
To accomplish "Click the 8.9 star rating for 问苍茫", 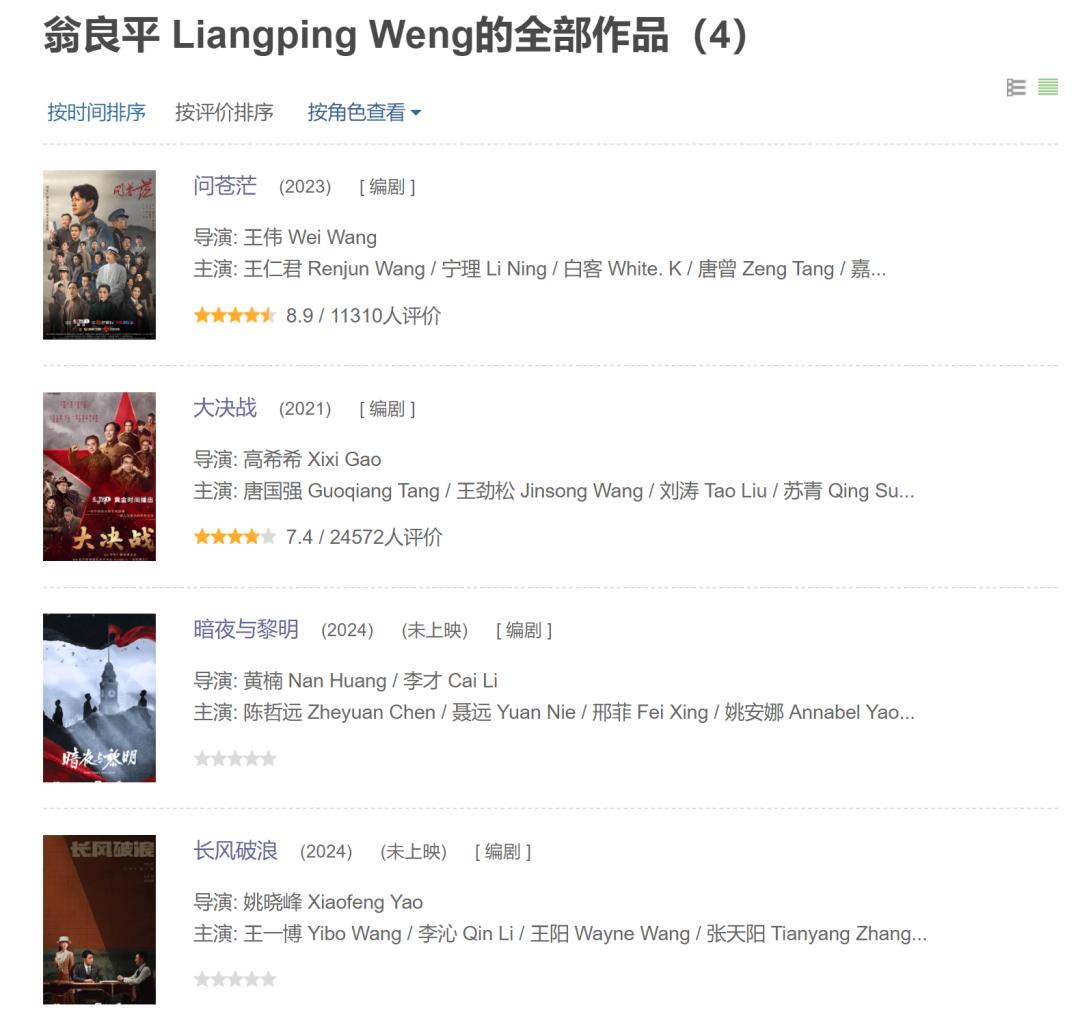I will click(x=235, y=315).
